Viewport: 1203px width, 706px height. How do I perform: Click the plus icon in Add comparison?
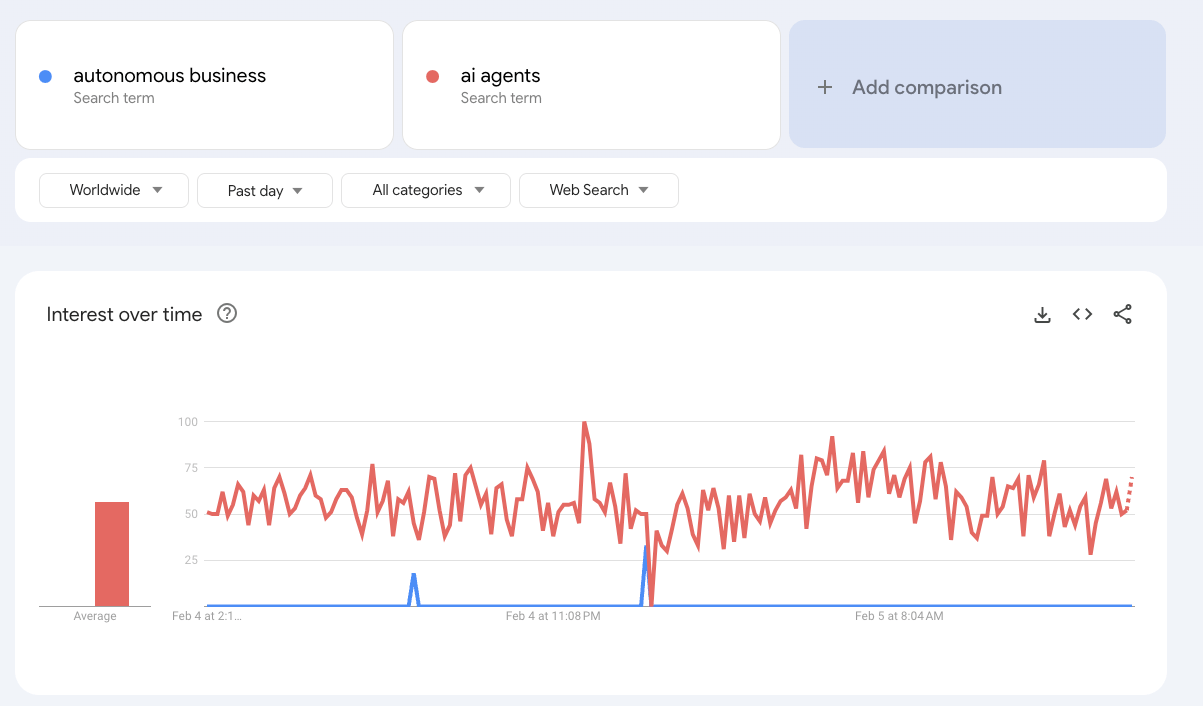tap(825, 87)
